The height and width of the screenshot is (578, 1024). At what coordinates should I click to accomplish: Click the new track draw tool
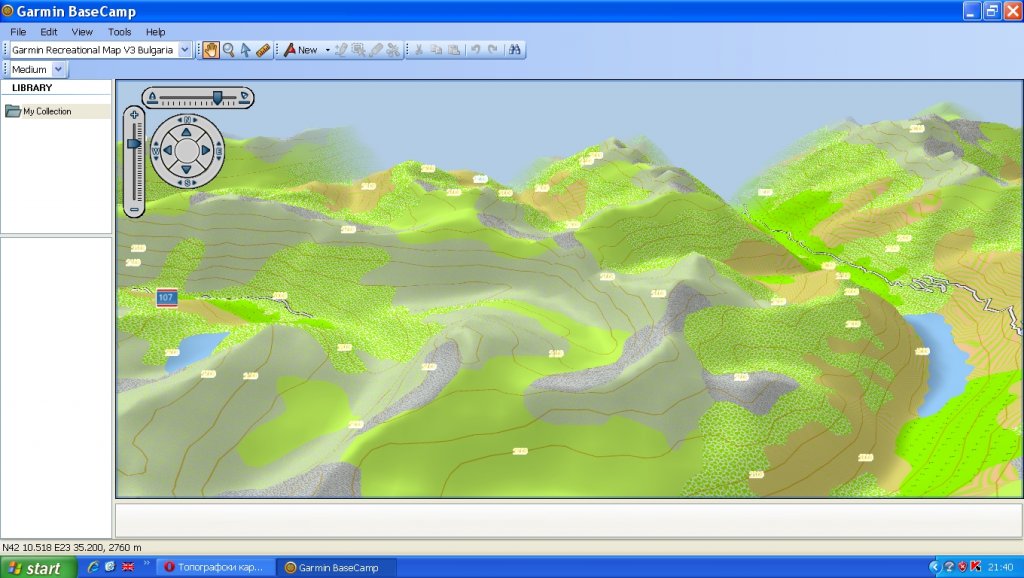(x=341, y=50)
